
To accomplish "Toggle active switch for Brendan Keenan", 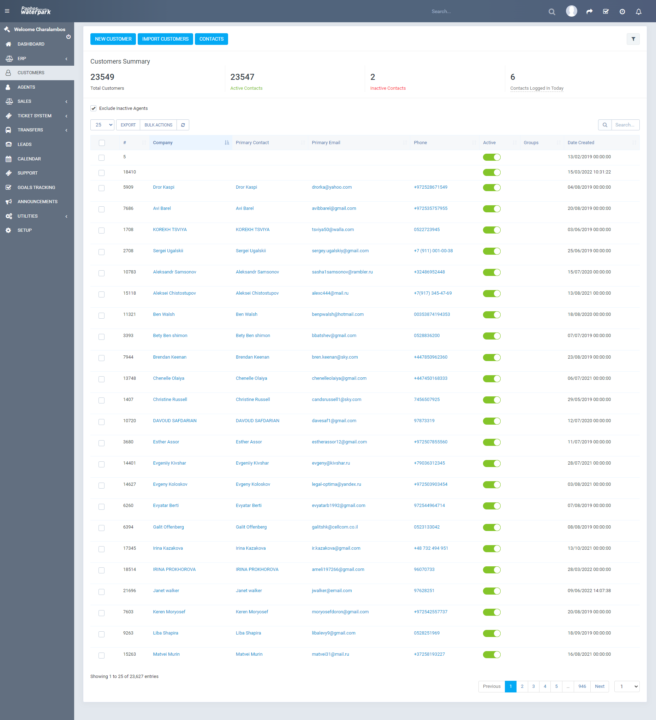I will tap(492, 357).
